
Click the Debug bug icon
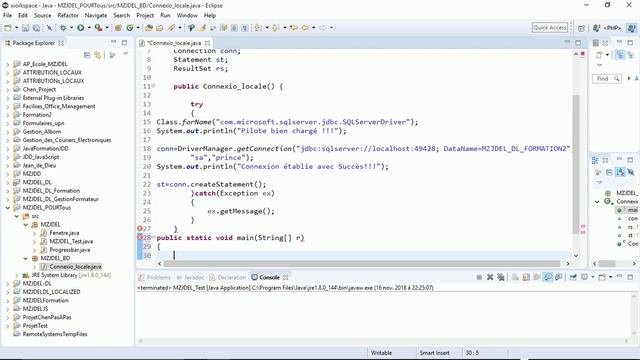click(63, 28)
